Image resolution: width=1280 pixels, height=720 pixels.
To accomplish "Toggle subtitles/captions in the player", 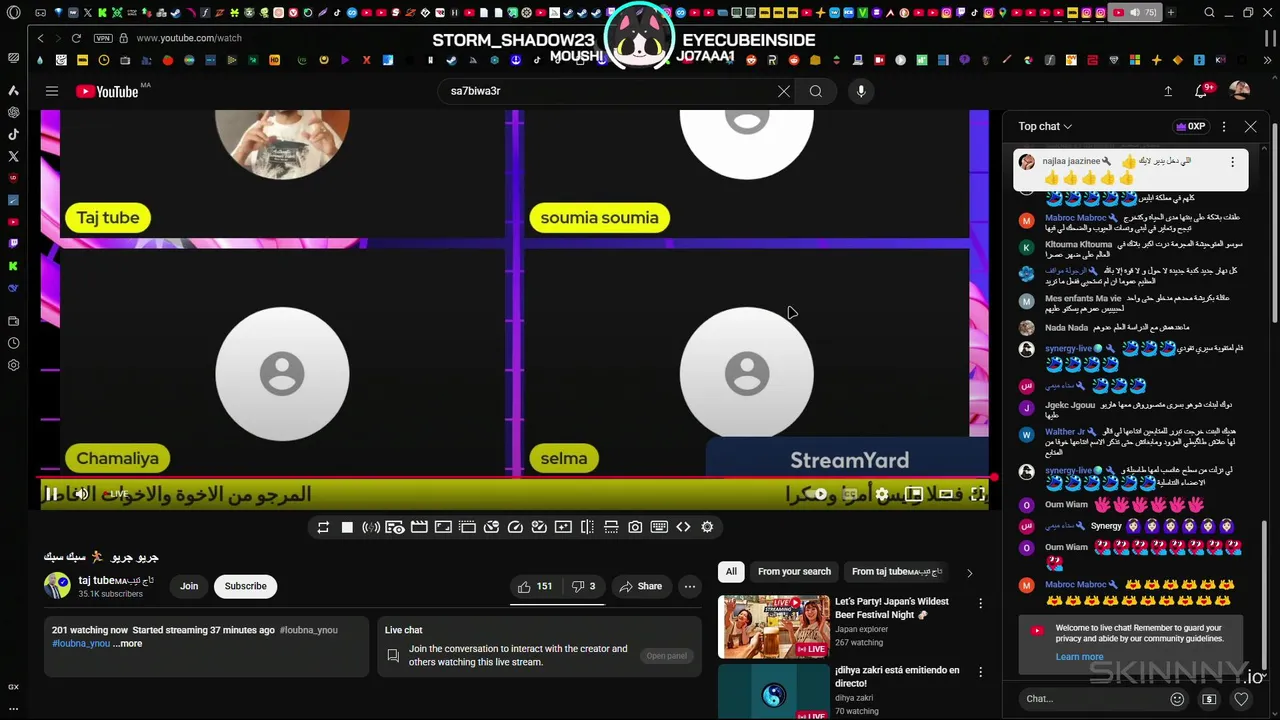I will point(850,494).
